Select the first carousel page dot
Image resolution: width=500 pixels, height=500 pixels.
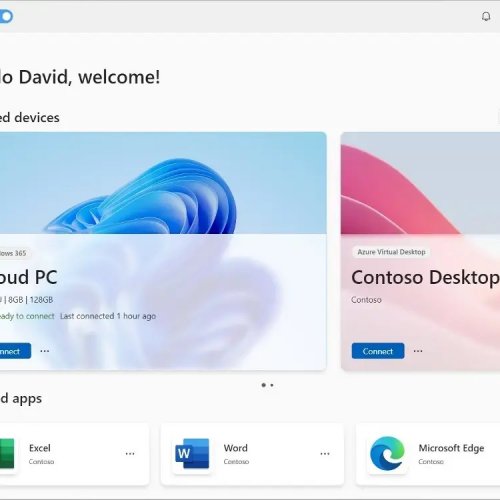[x=264, y=385]
